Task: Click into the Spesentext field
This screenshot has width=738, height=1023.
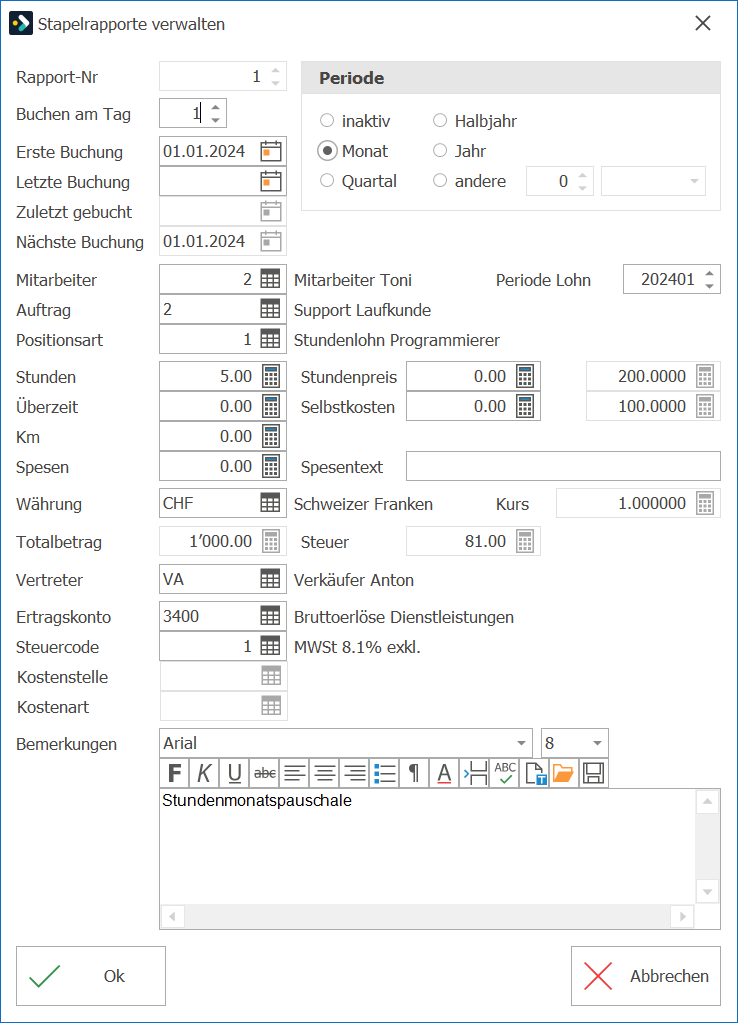Action: tap(563, 466)
